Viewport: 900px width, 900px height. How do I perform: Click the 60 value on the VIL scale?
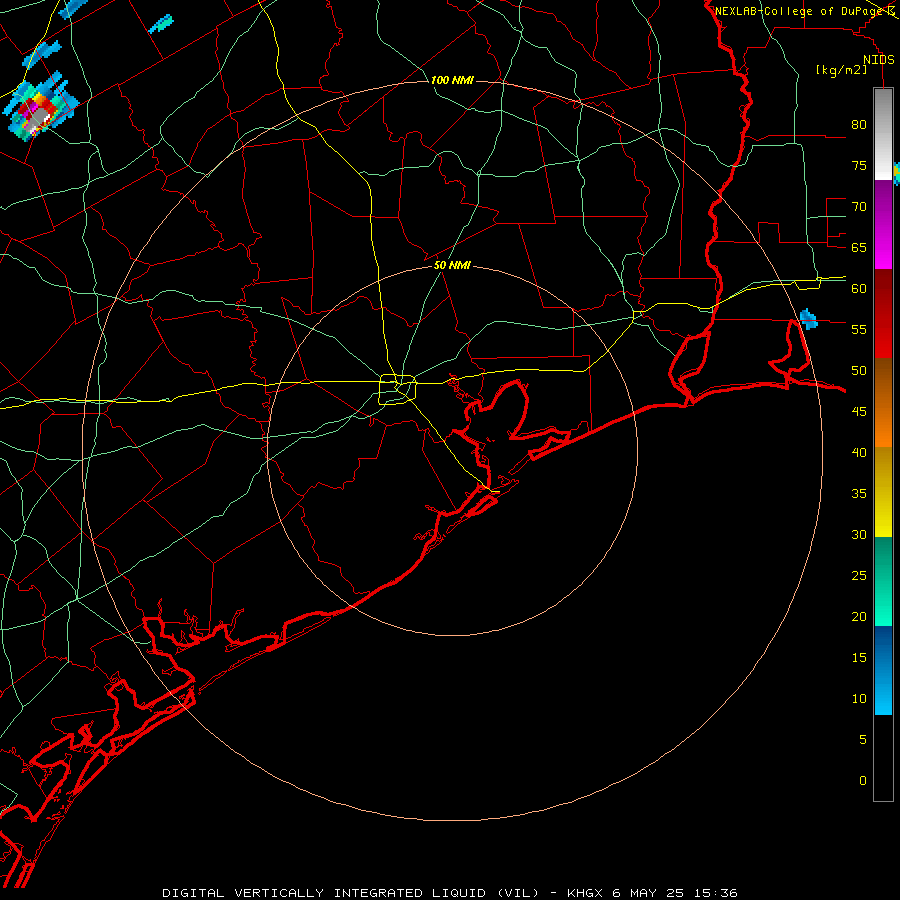click(859, 289)
